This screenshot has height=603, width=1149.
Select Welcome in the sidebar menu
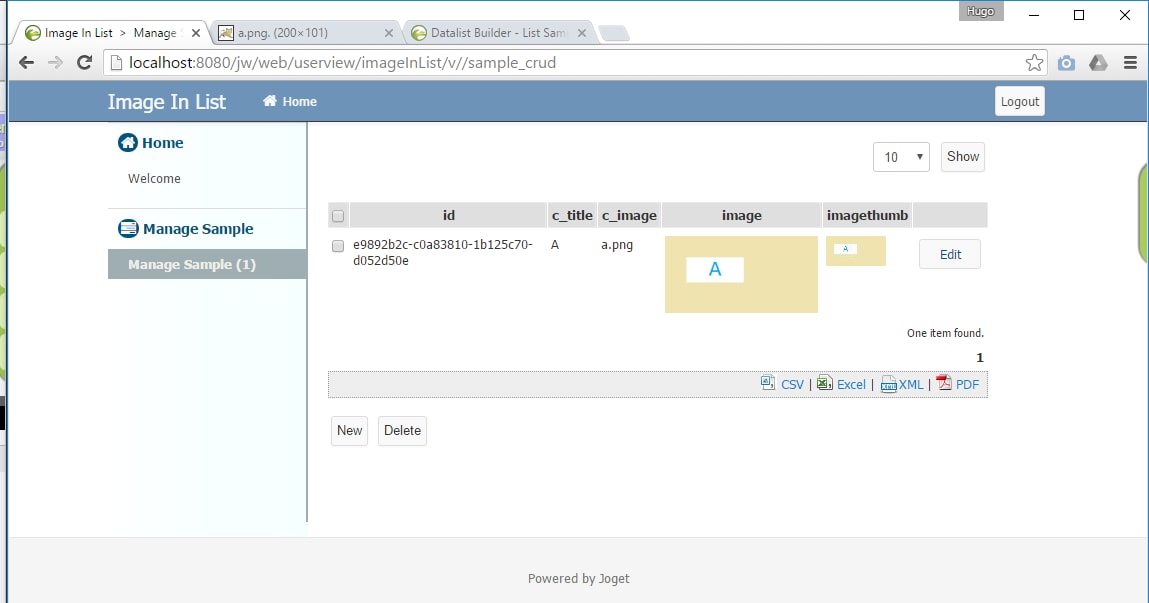154,178
